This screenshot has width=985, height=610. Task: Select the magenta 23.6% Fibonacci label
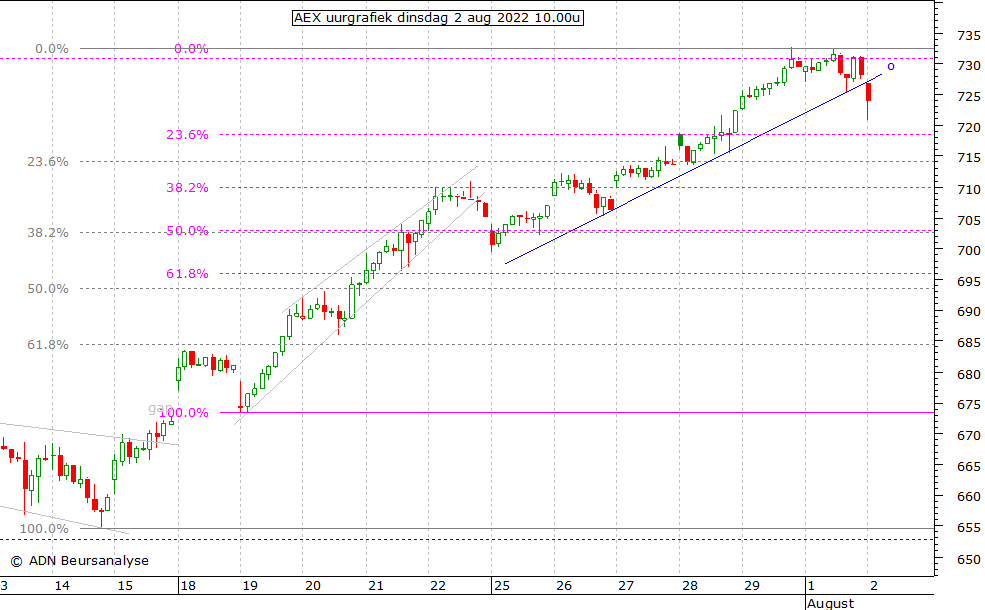tap(190, 134)
